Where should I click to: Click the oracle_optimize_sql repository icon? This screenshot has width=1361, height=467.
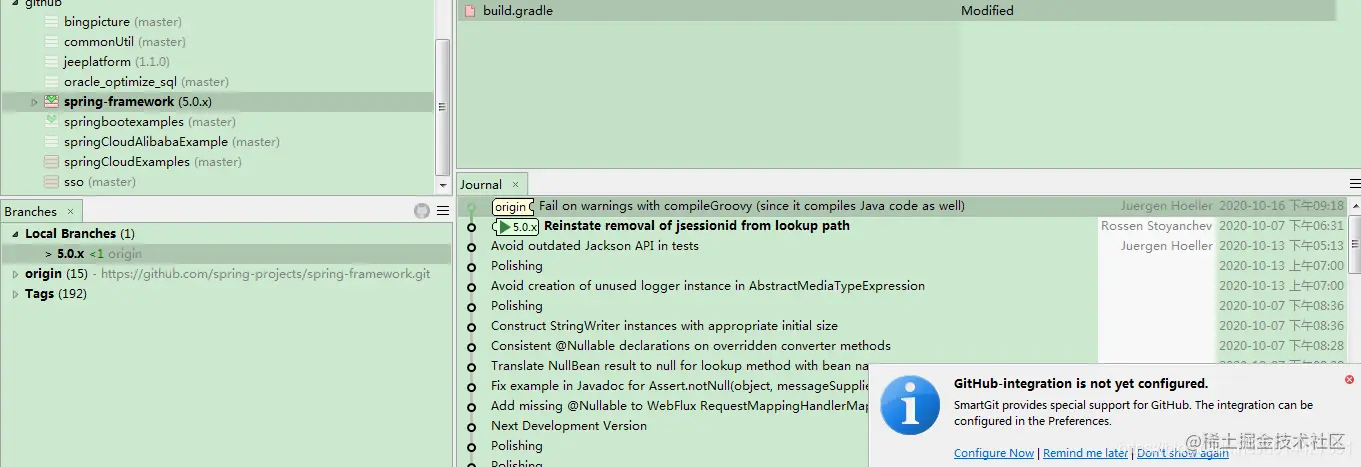point(51,82)
